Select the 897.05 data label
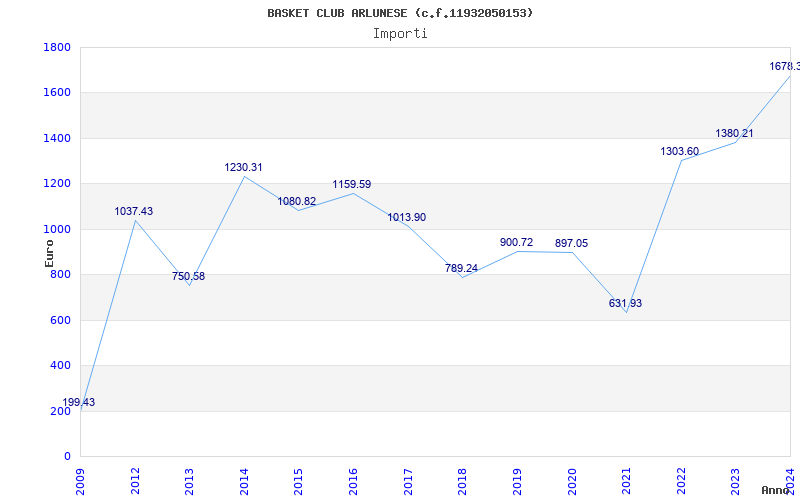Screen dimensions: 800x500 pyautogui.click(x=571, y=243)
